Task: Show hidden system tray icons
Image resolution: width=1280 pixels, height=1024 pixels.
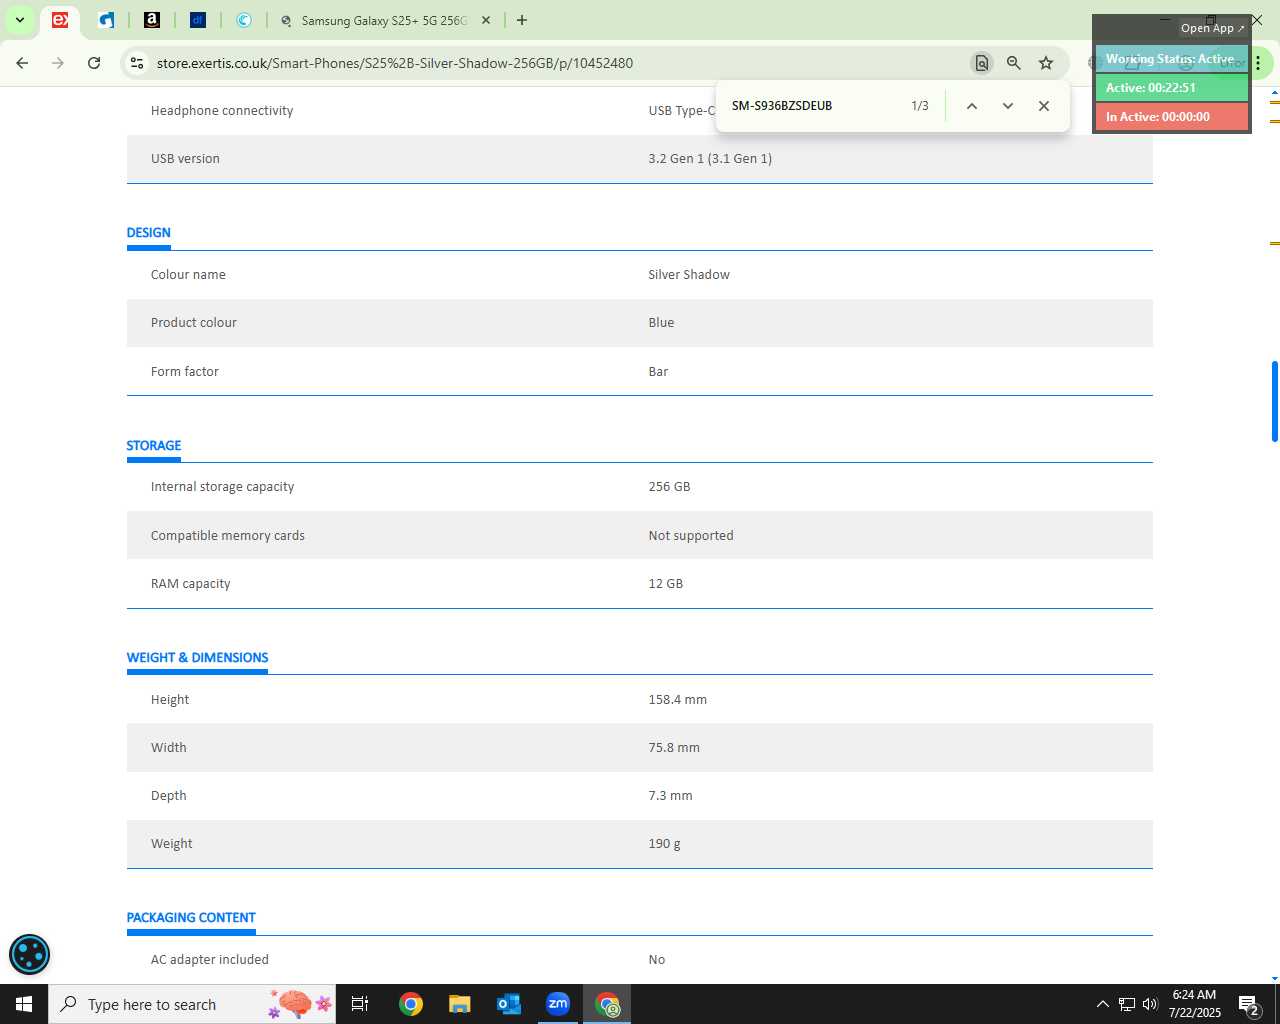Action: [1102, 1004]
